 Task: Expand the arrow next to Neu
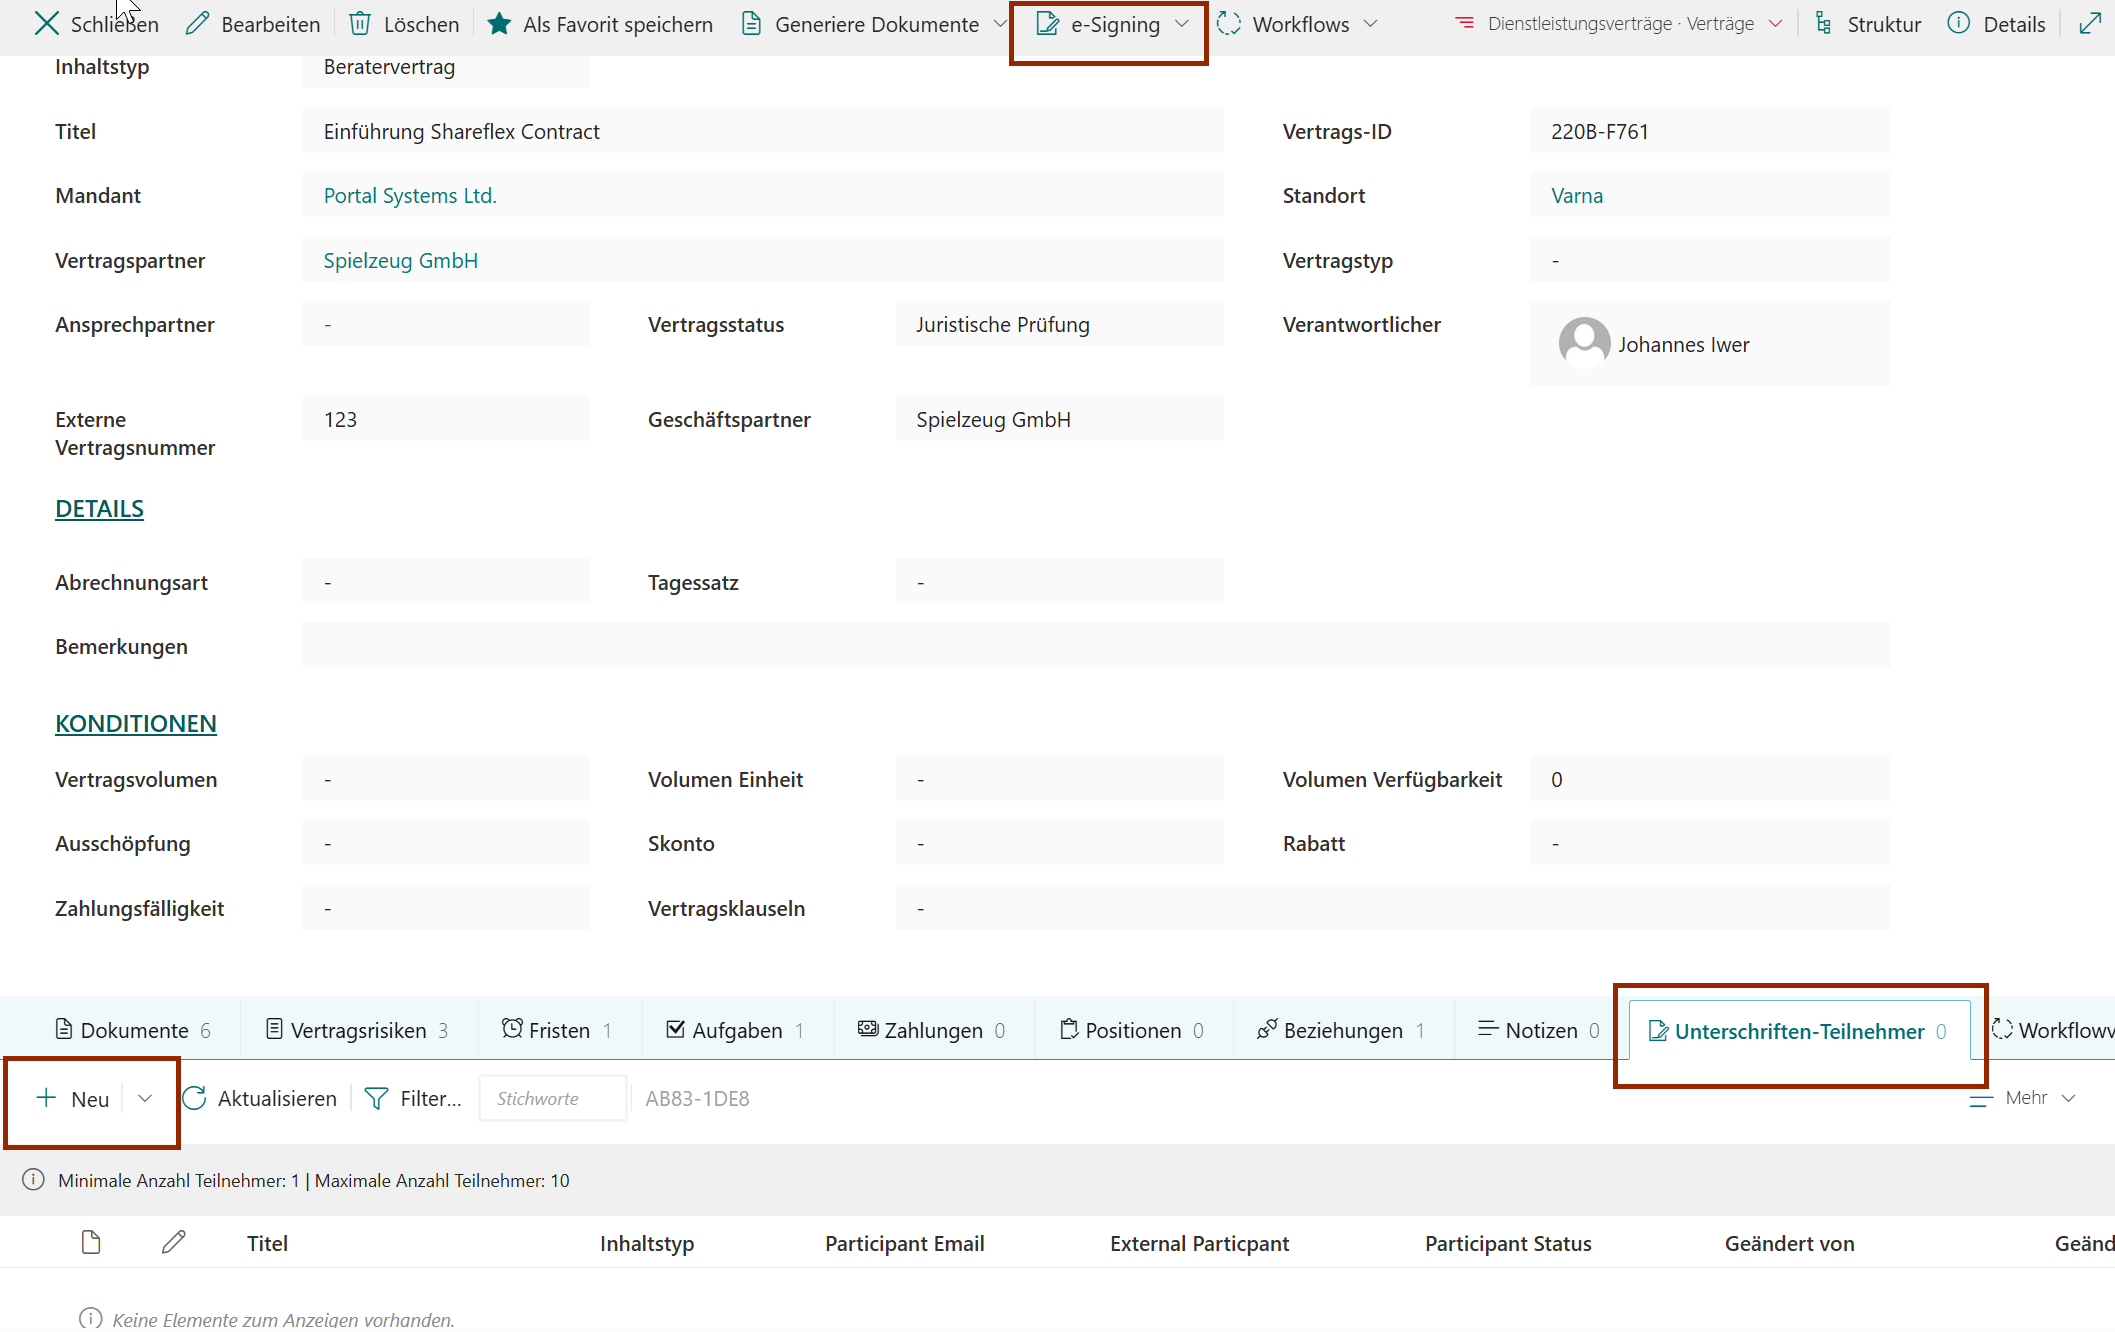[x=145, y=1098]
